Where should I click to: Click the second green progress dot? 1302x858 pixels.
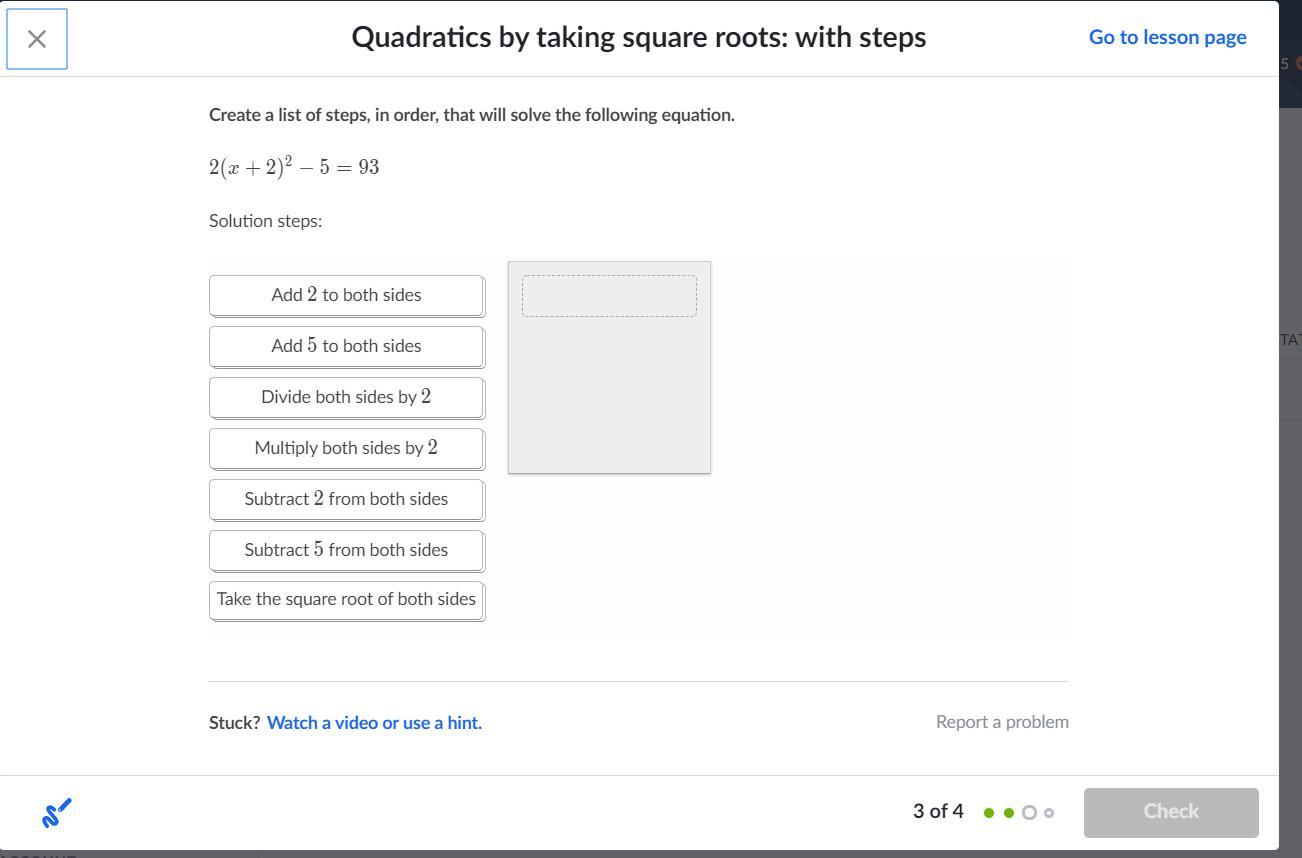1009,813
